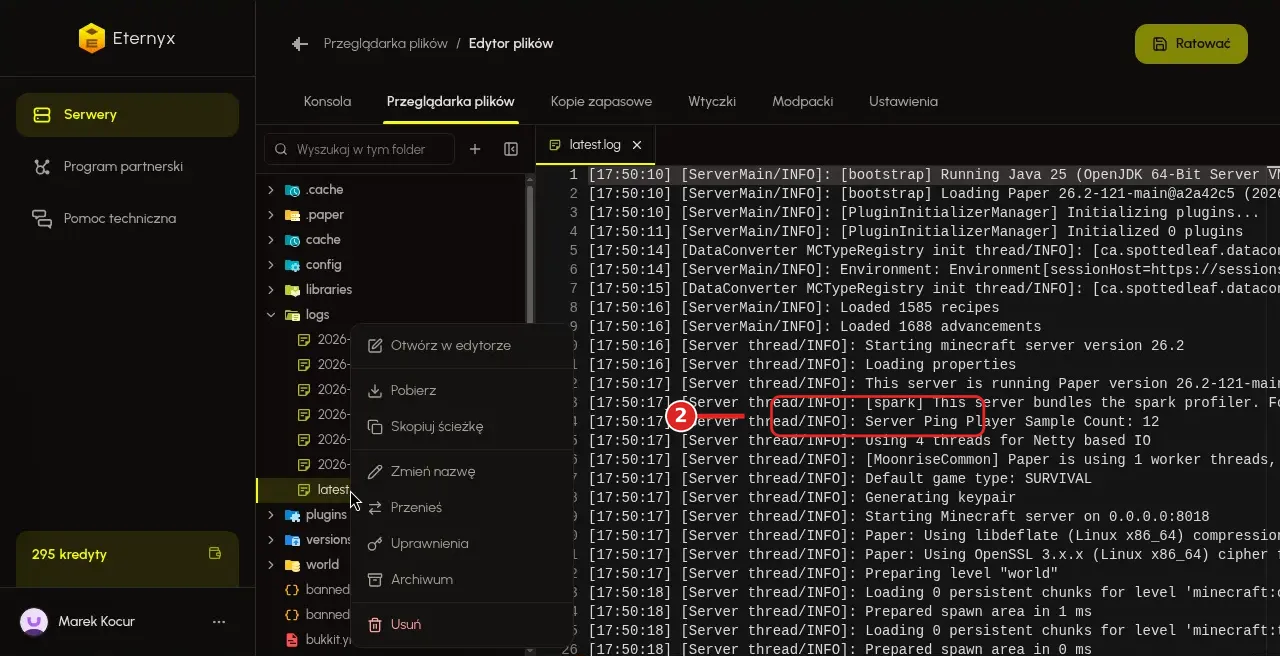Close the latest.log editor tab
This screenshot has height=656, width=1280.
pos(637,145)
